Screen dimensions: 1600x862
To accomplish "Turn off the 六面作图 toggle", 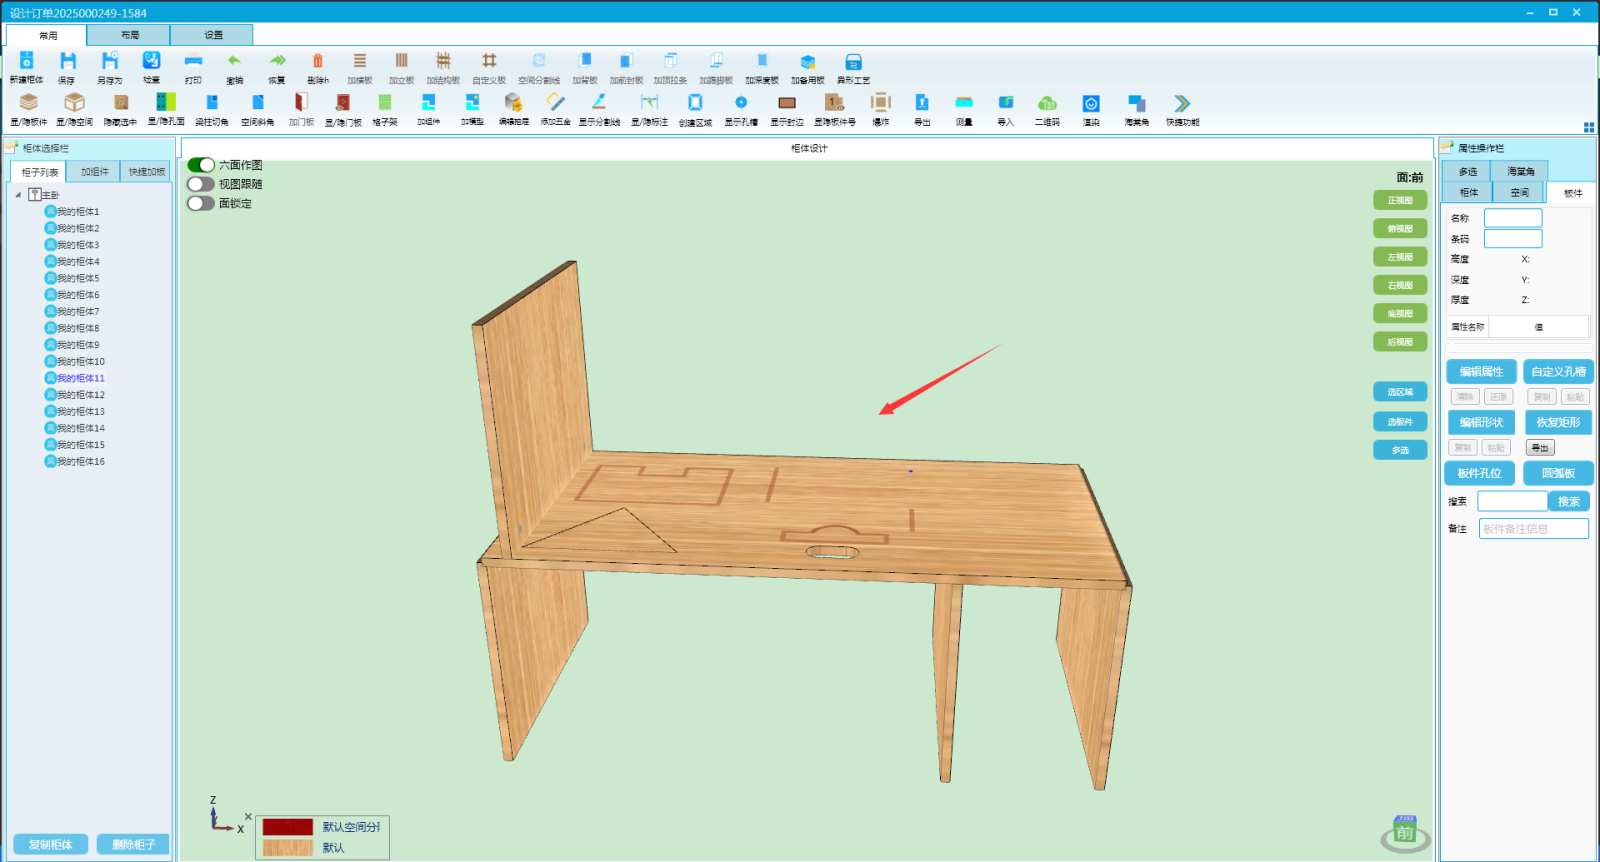I will (201, 165).
